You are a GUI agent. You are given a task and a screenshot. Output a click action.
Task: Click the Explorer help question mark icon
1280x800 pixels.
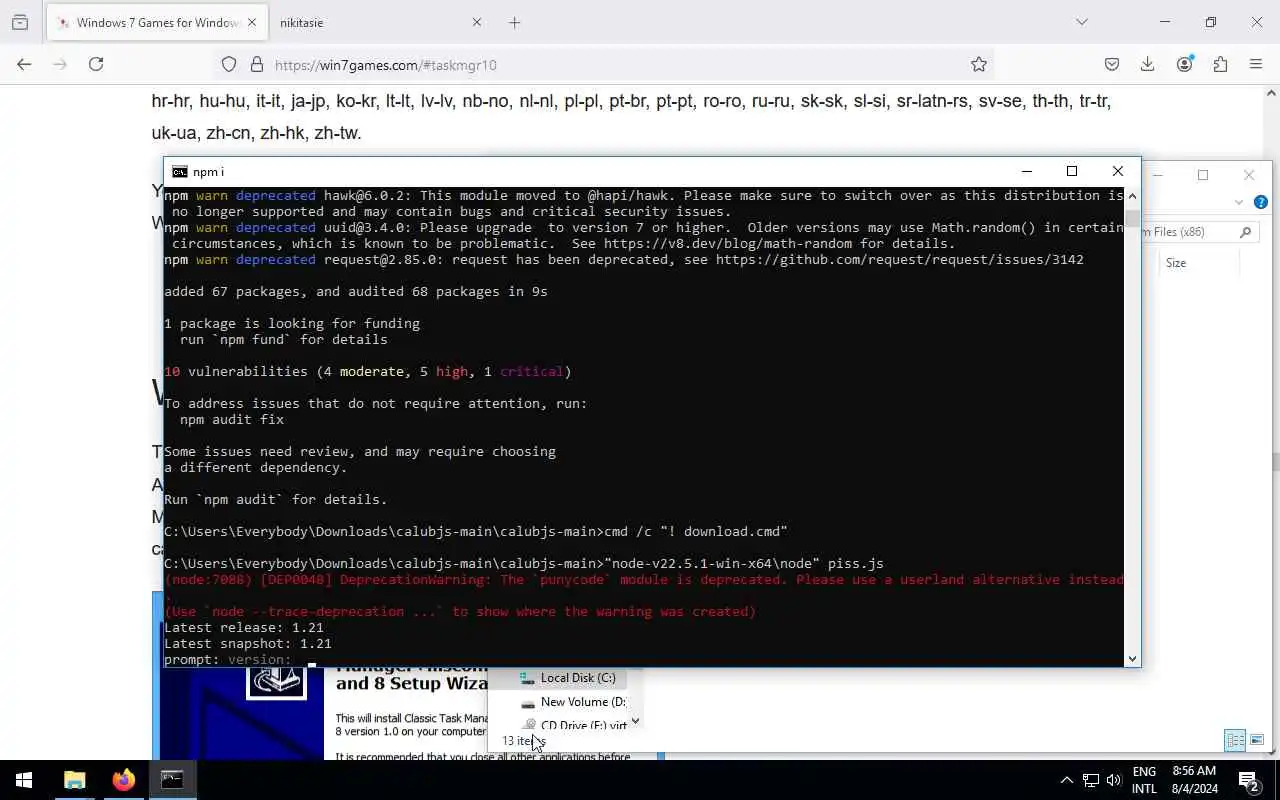point(1261,202)
